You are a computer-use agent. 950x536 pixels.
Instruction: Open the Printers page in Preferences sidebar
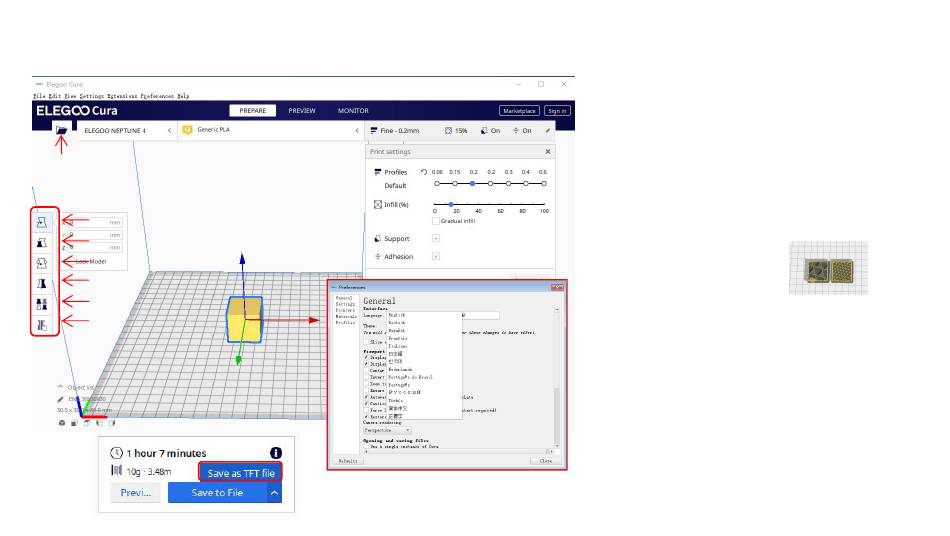[345, 310]
